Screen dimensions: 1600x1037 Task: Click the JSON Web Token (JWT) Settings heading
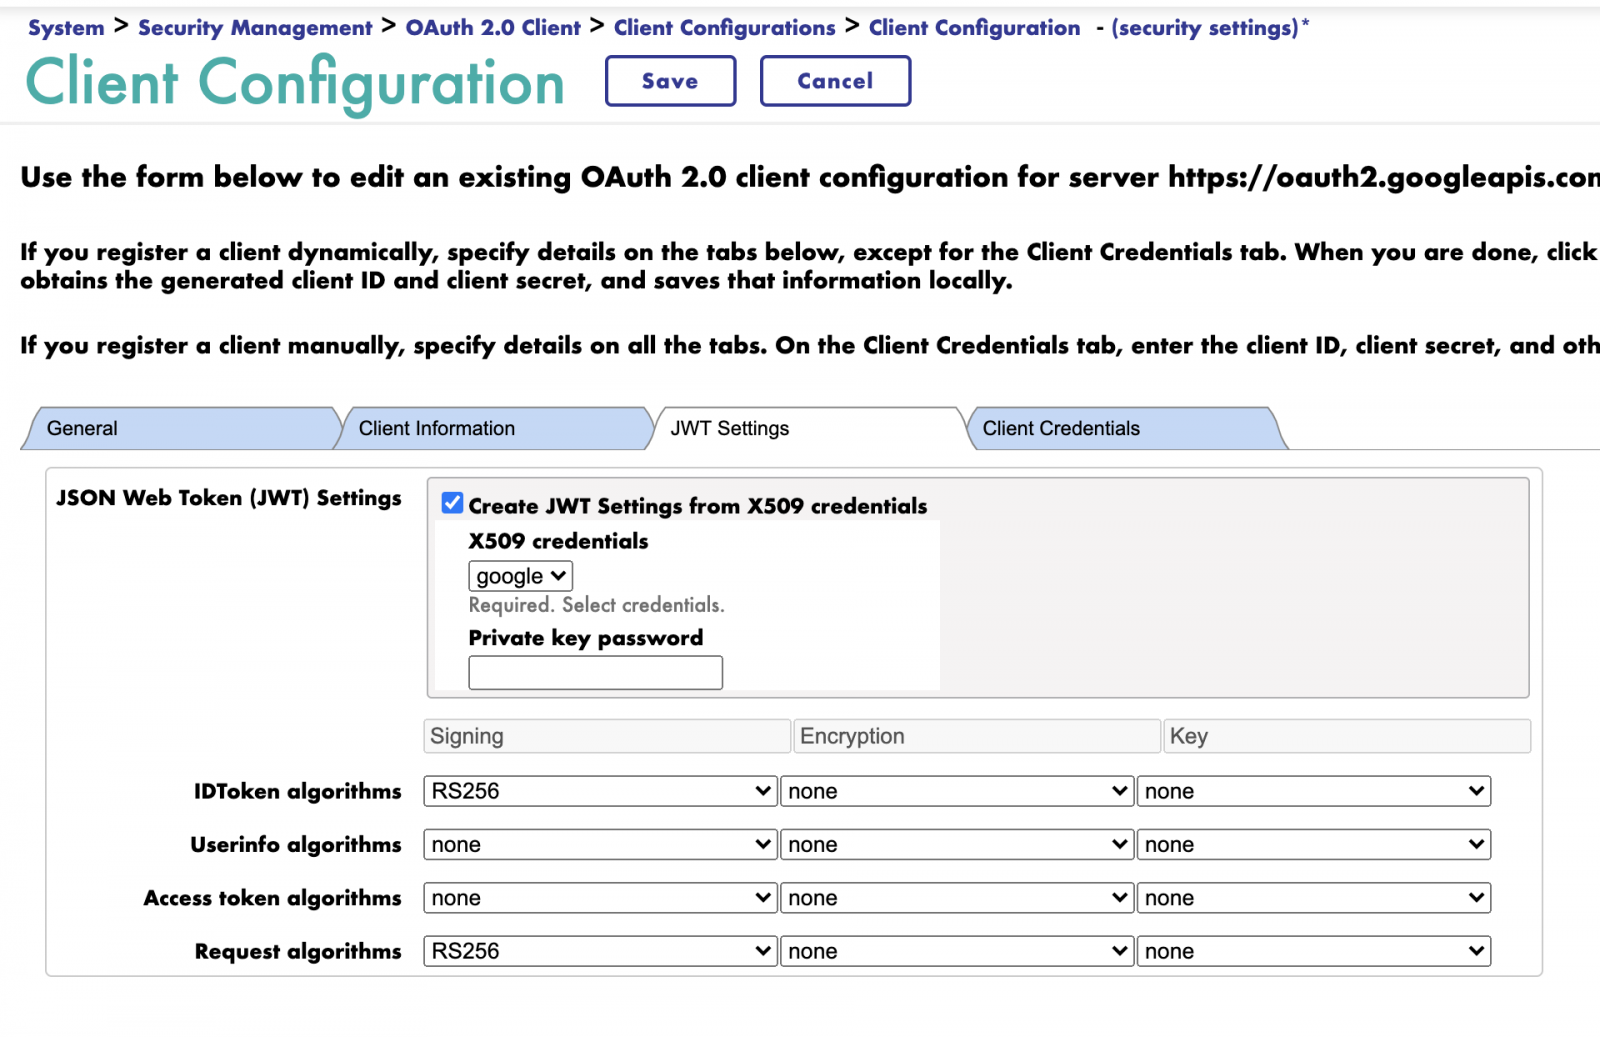click(x=229, y=498)
